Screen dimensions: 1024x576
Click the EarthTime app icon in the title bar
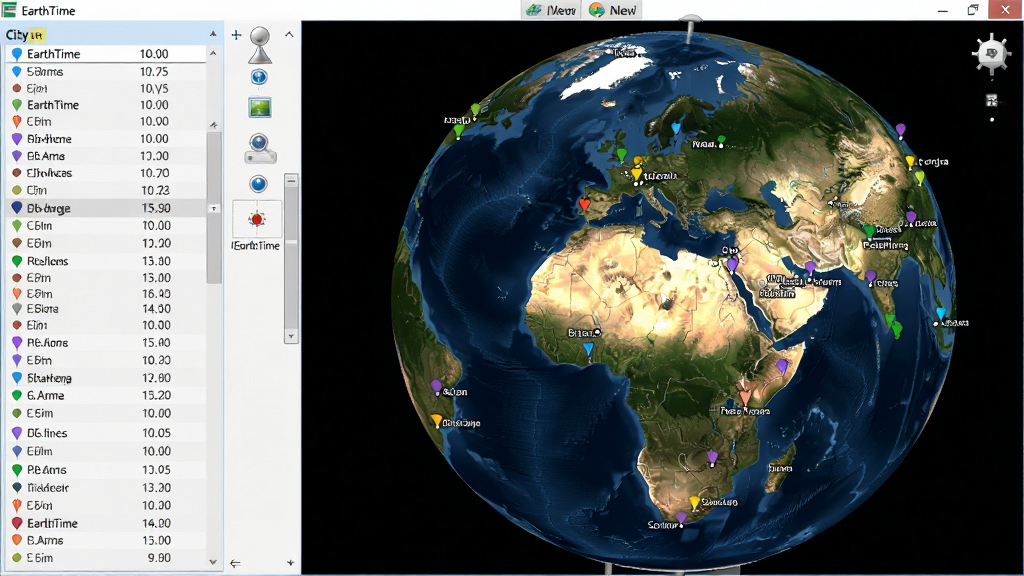pos(9,10)
